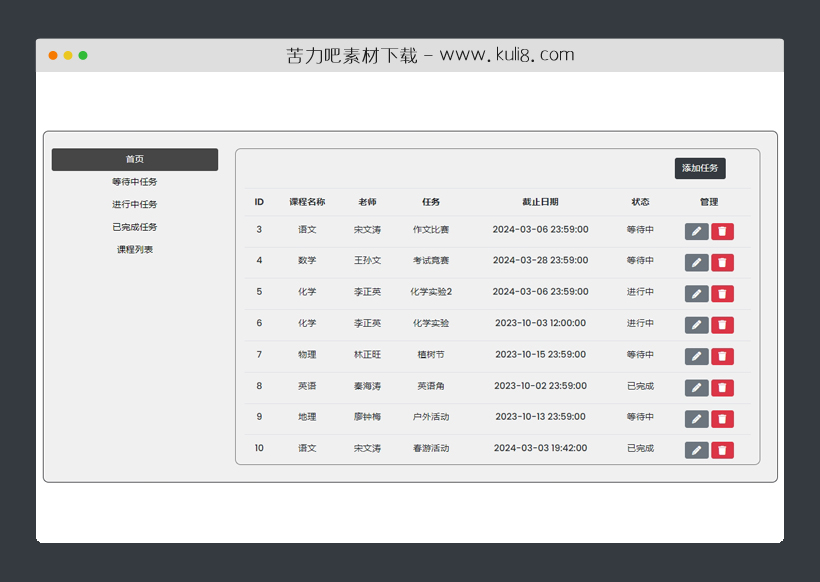
Task: Edit the 植树节 physics task
Action: coord(696,355)
